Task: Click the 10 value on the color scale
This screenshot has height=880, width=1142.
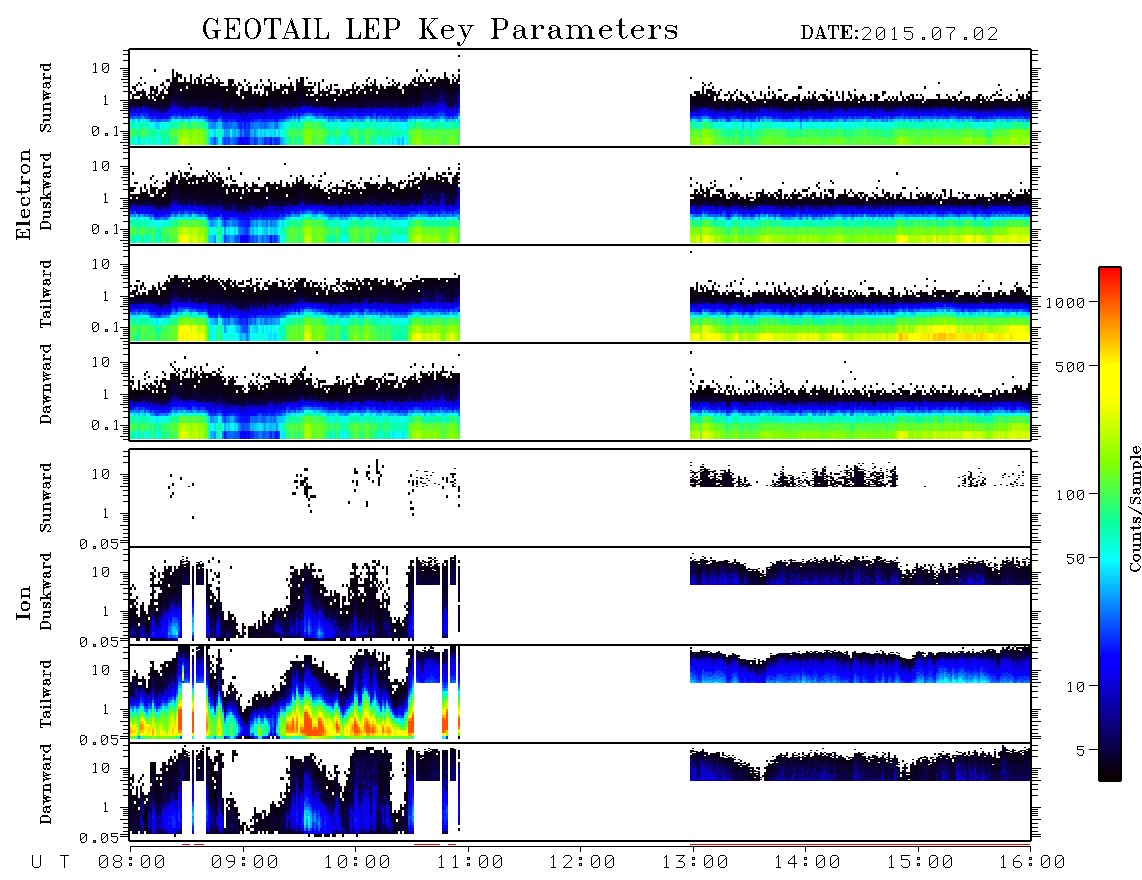Action: (x=1075, y=687)
